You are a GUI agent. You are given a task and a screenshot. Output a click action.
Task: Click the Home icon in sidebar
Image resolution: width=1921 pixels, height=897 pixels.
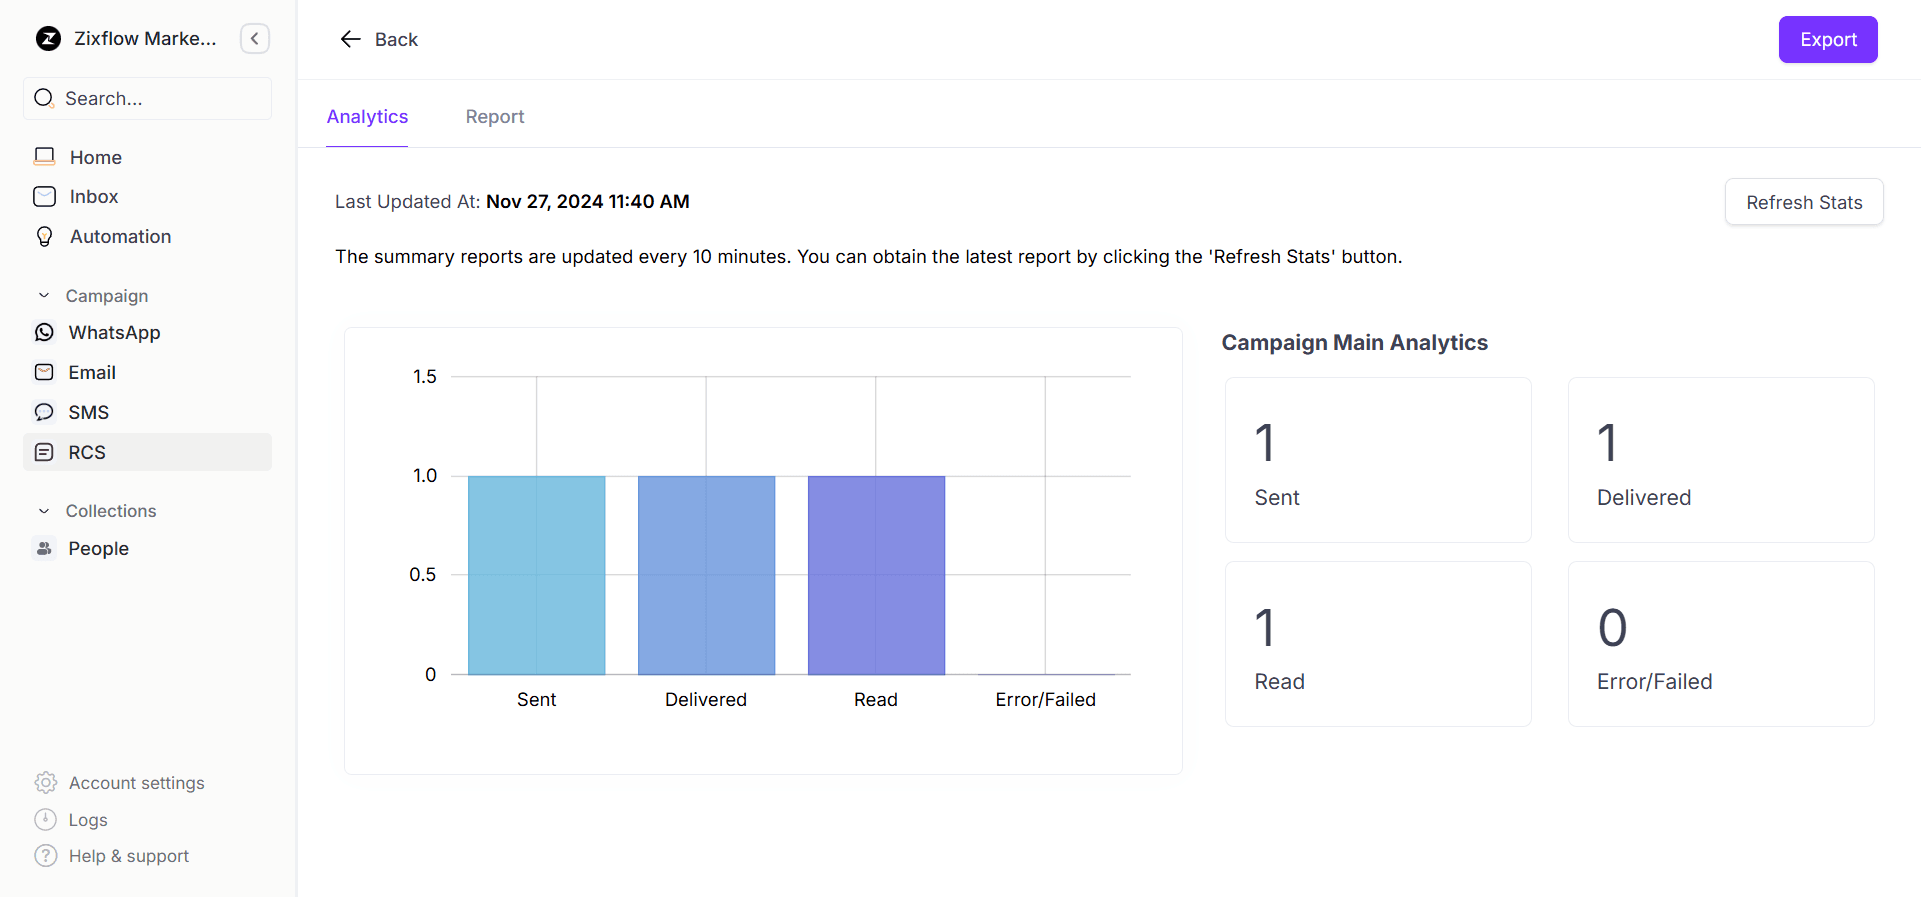pyautogui.click(x=45, y=157)
